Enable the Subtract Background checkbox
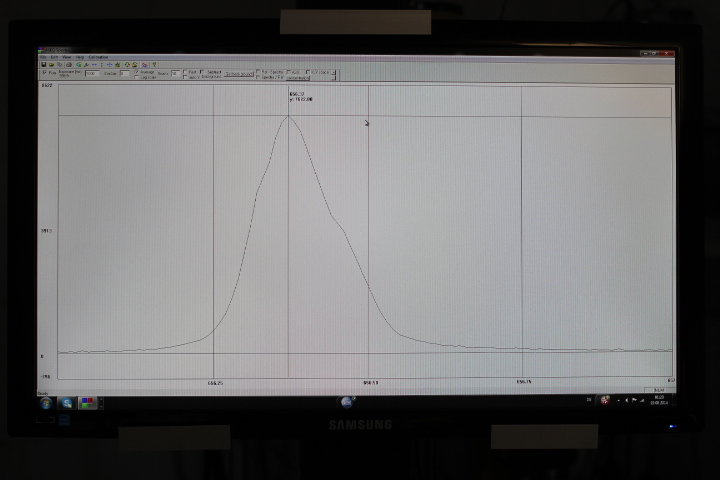The image size is (720, 480). coord(203,72)
